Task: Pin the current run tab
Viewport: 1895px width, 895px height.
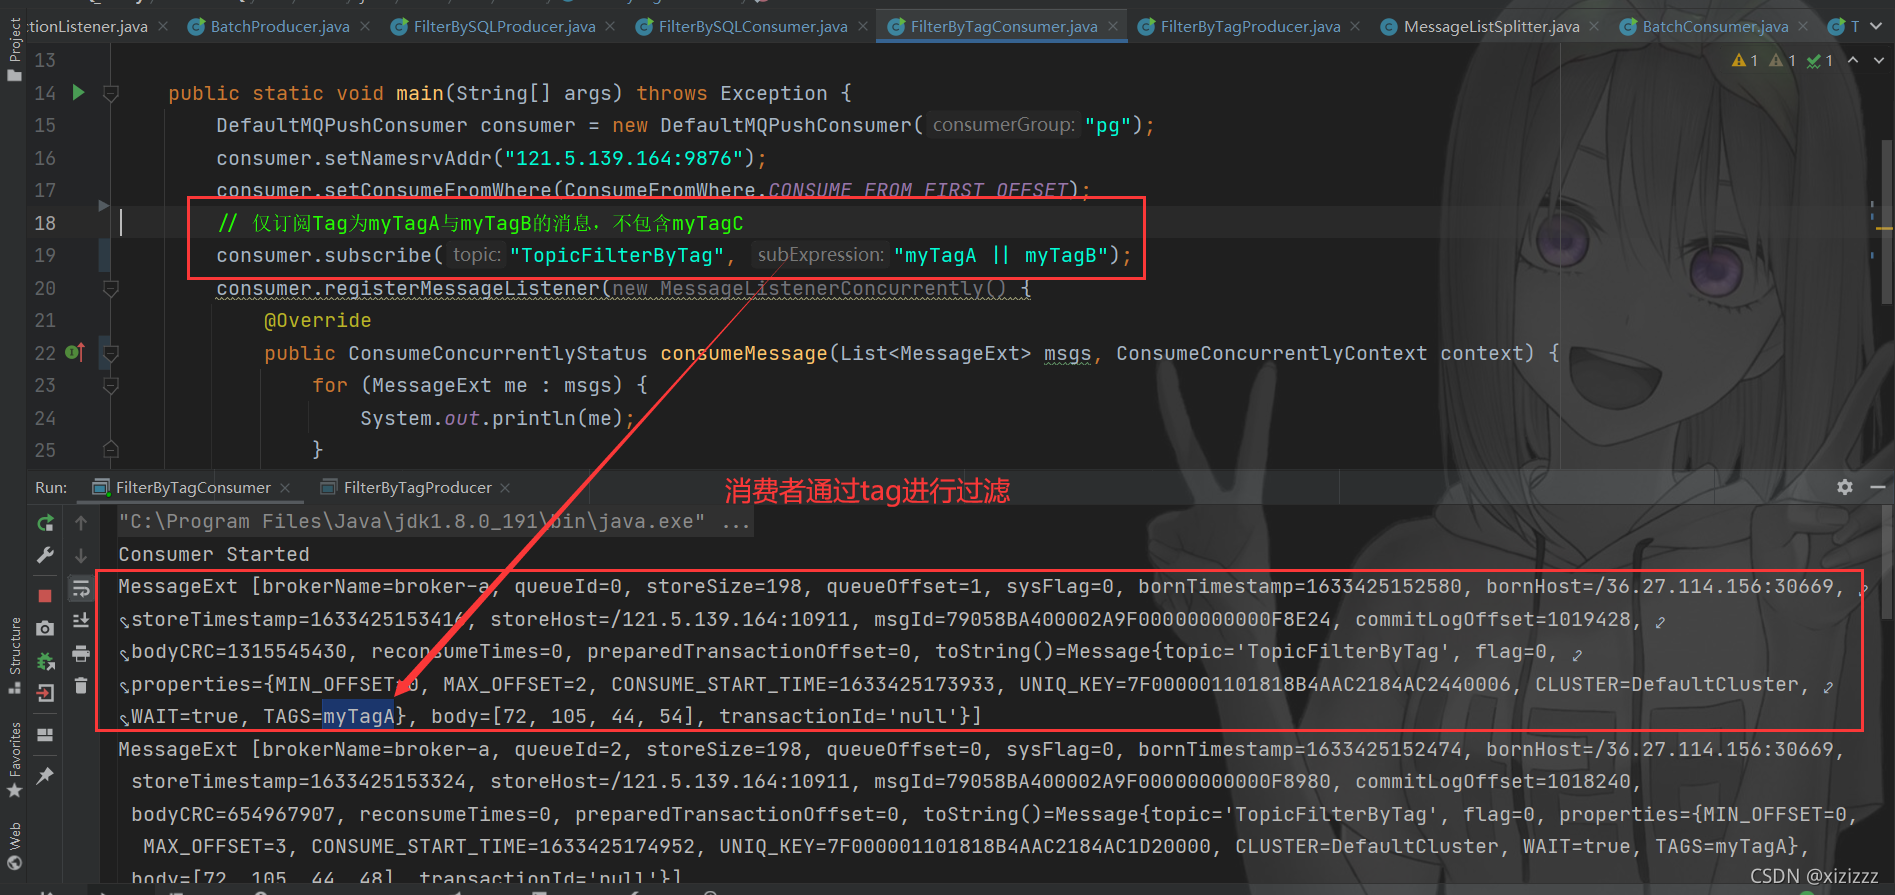Action: (45, 775)
